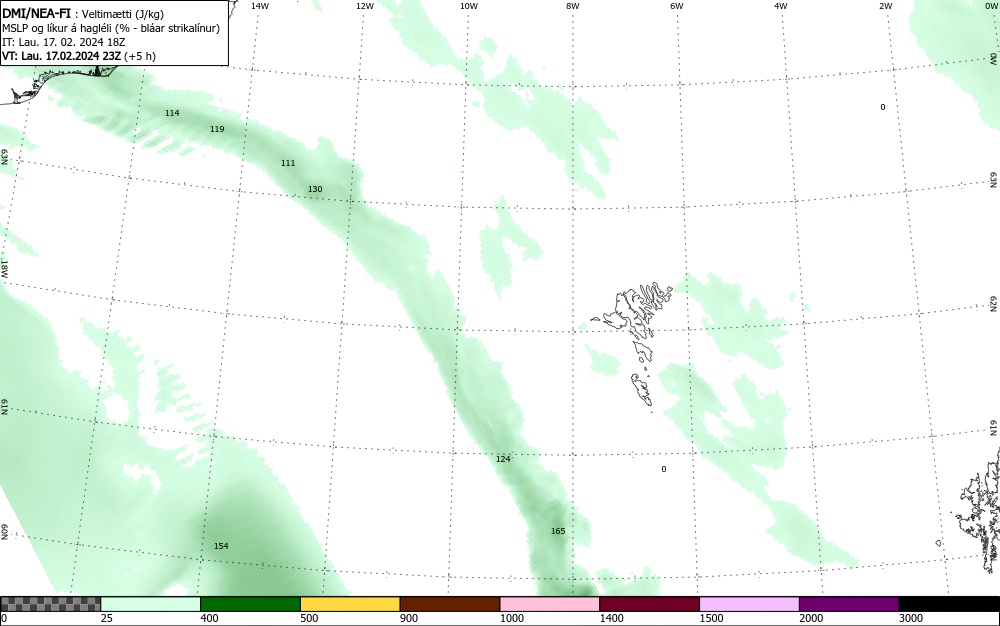Click the 62N latitude label on right edge
This screenshot has width=1000, height=626.
(994, 304)
